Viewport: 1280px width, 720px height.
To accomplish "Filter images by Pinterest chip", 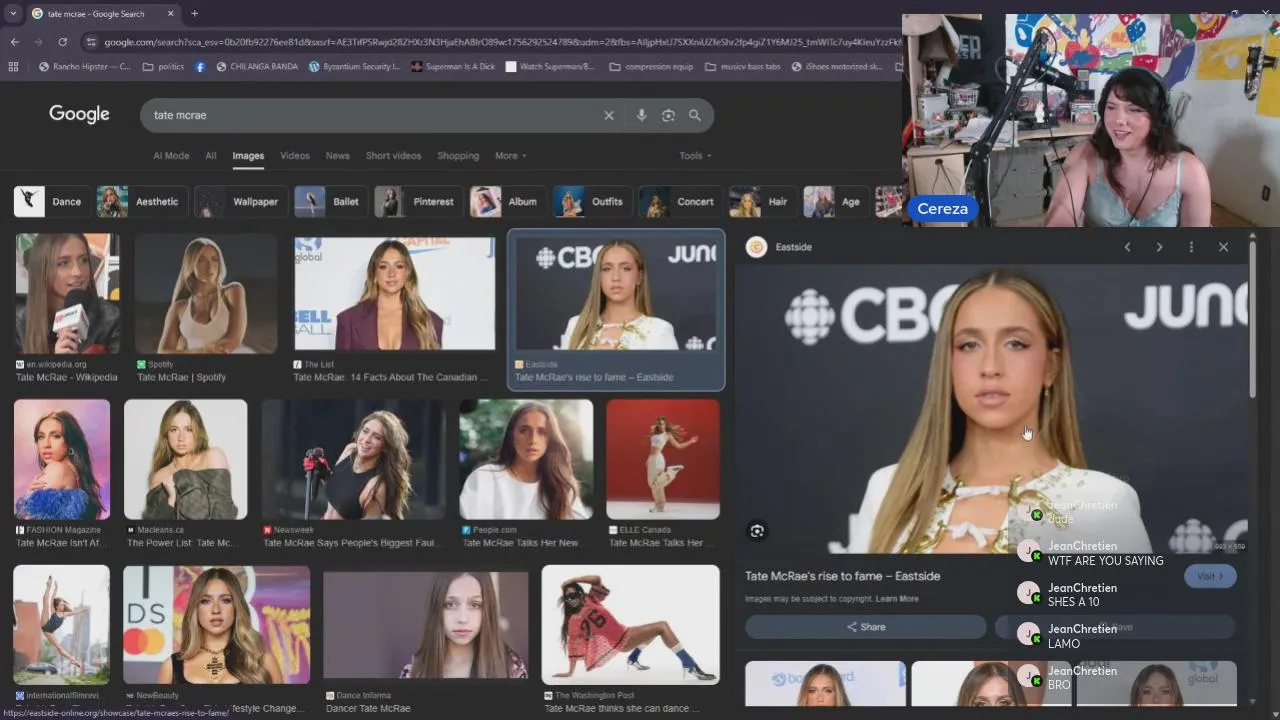I will tap(418, 202).
